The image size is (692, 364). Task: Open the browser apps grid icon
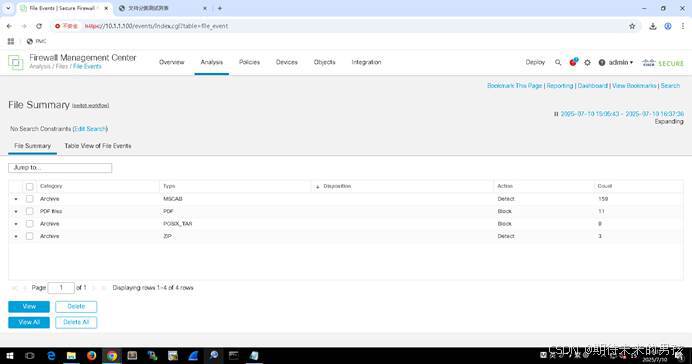[x=11, y=41]
